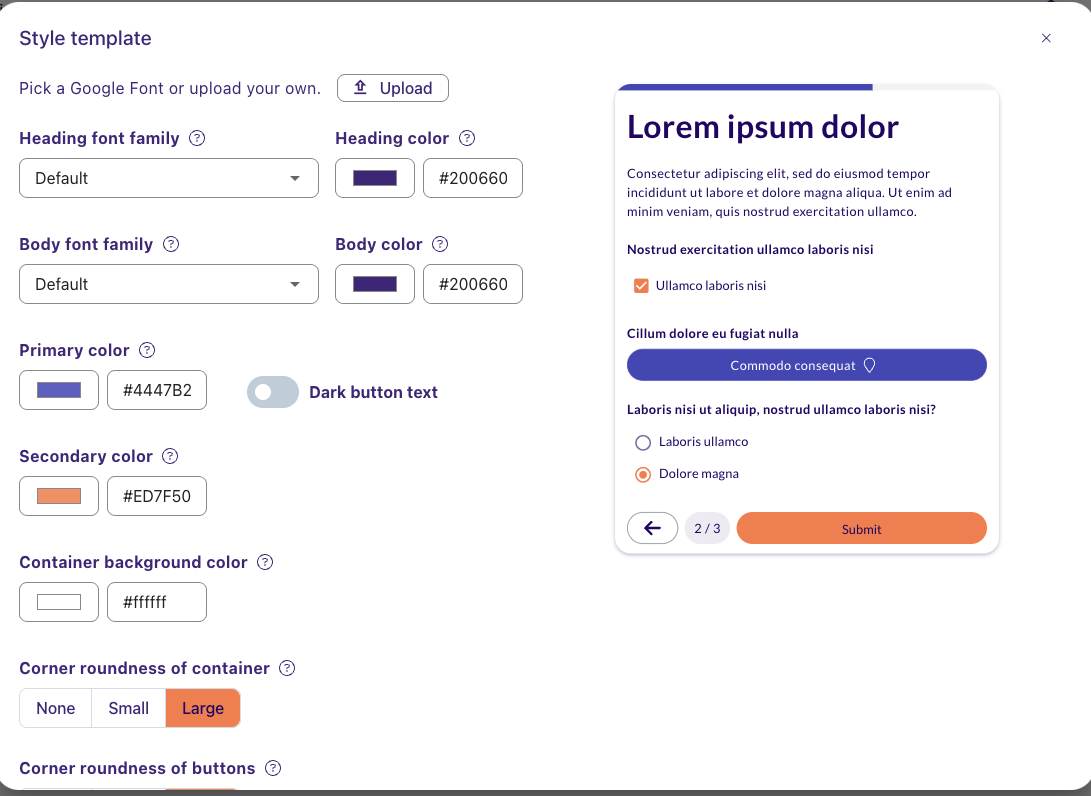Open the Heading font family dropdown
This screenshot has width=1091, height=796.
[169, 178]
